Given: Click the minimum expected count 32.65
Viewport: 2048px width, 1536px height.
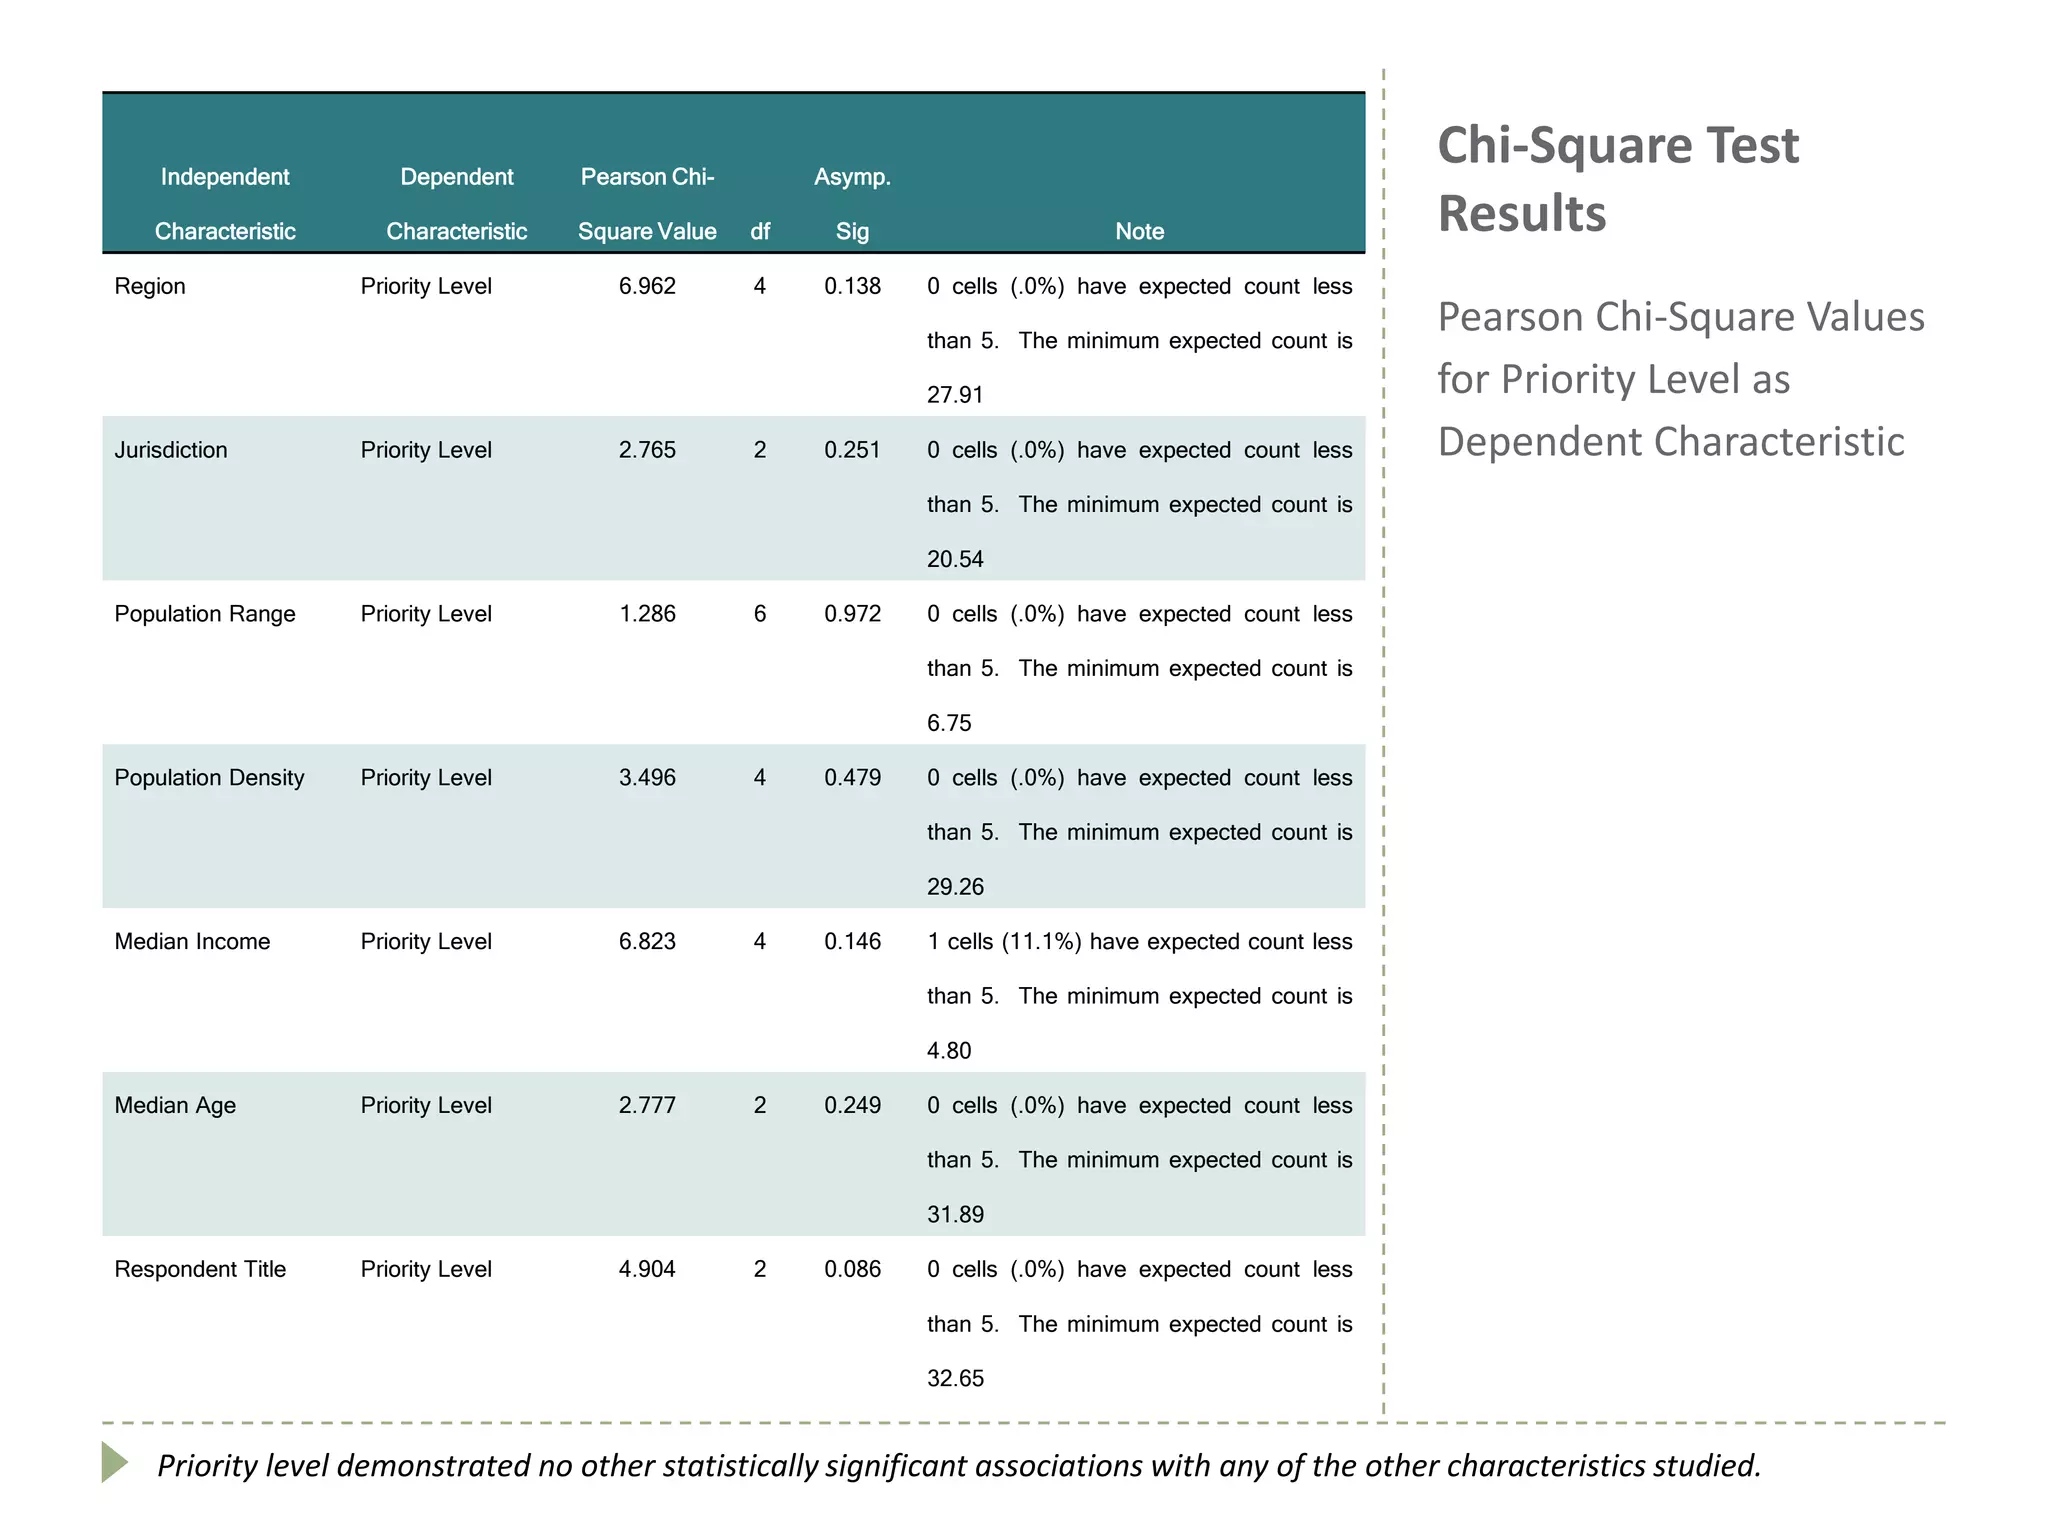Looking at the screenshot, I should pyautogui.click(x=955, y=1379).
